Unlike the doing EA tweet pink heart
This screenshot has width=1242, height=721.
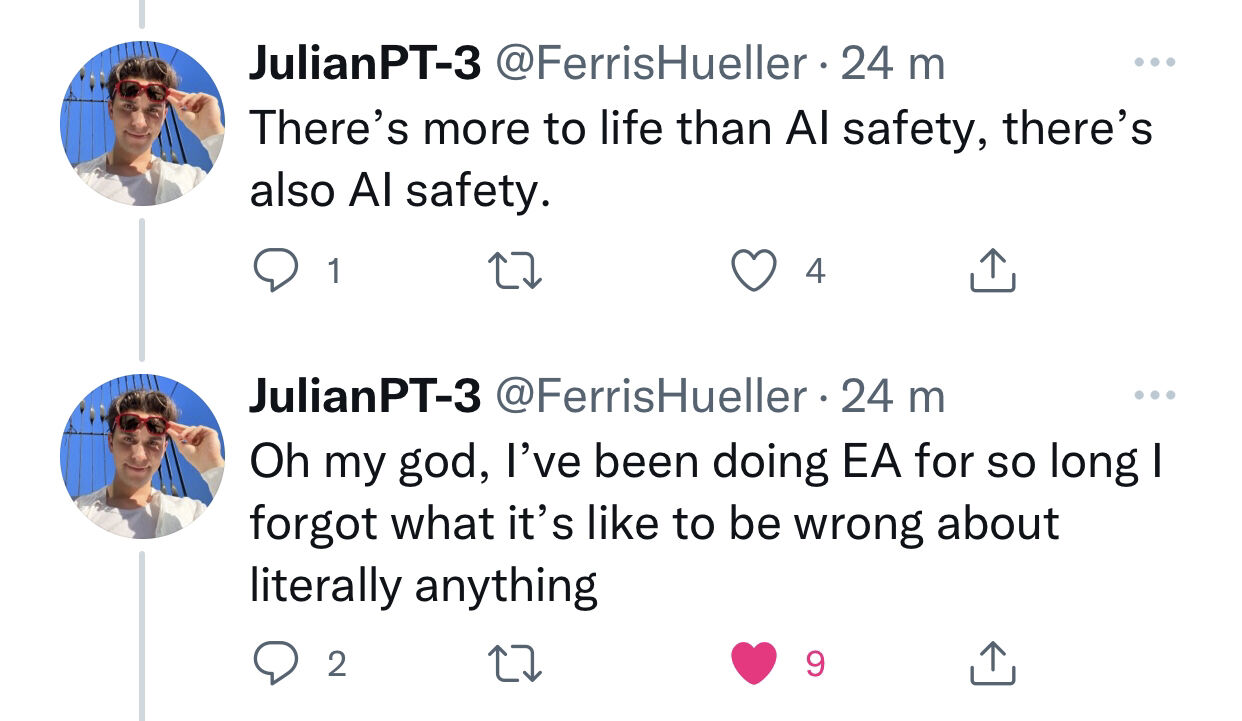(x=754, y=664)
